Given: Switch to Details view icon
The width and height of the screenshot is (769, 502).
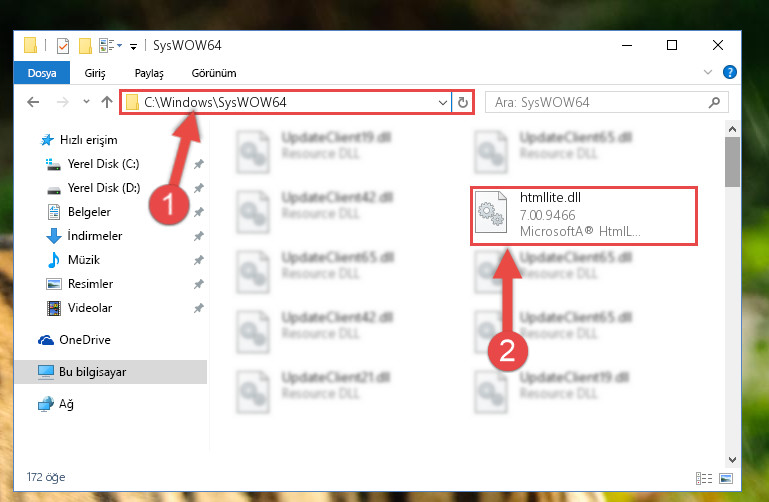Looking at the screenshot, I should [704, 478].
